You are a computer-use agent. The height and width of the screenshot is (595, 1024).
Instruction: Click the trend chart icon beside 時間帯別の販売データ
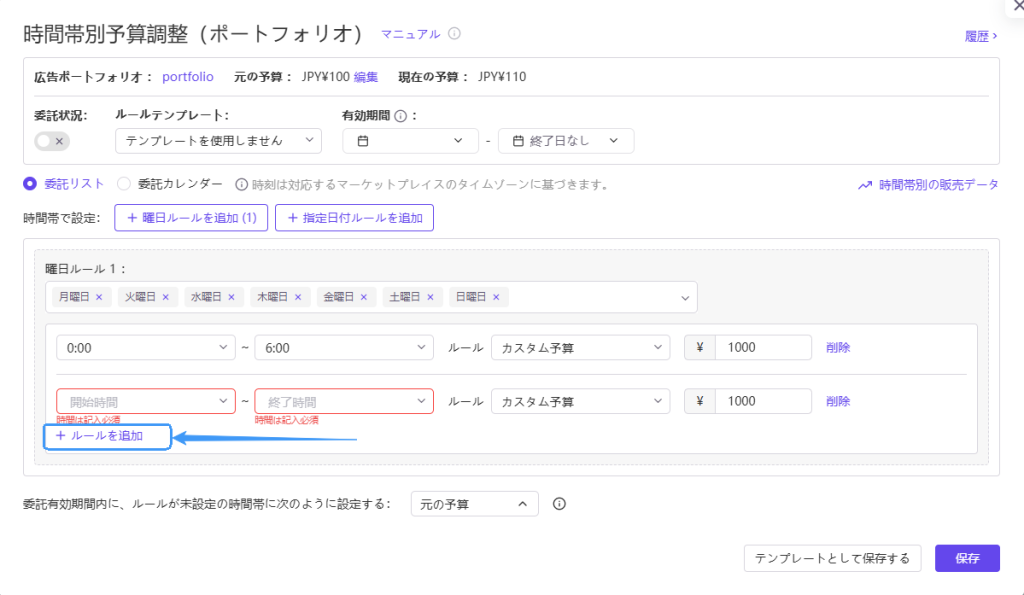point(865,185)
